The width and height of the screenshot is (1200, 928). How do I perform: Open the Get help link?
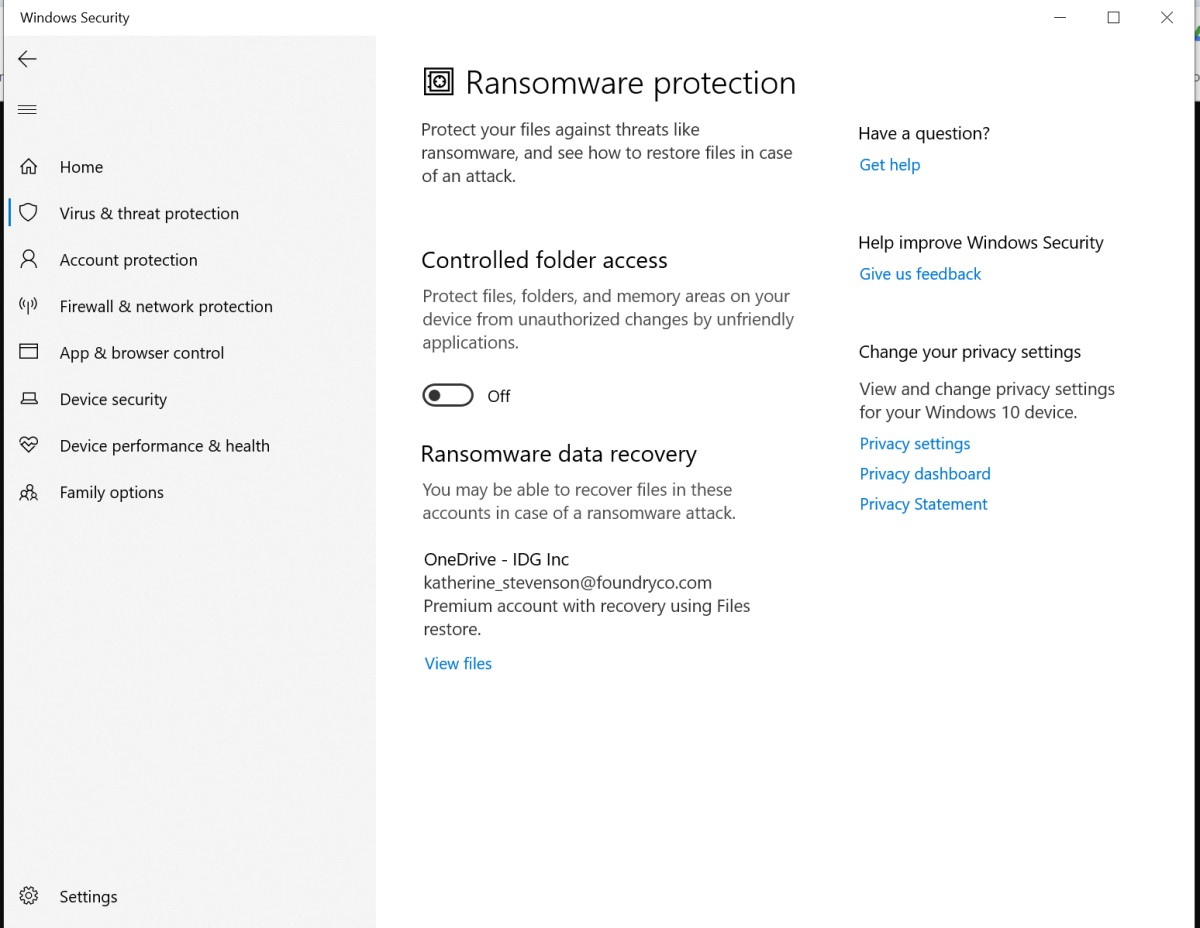pyautogui.click(x=889, y=164)
